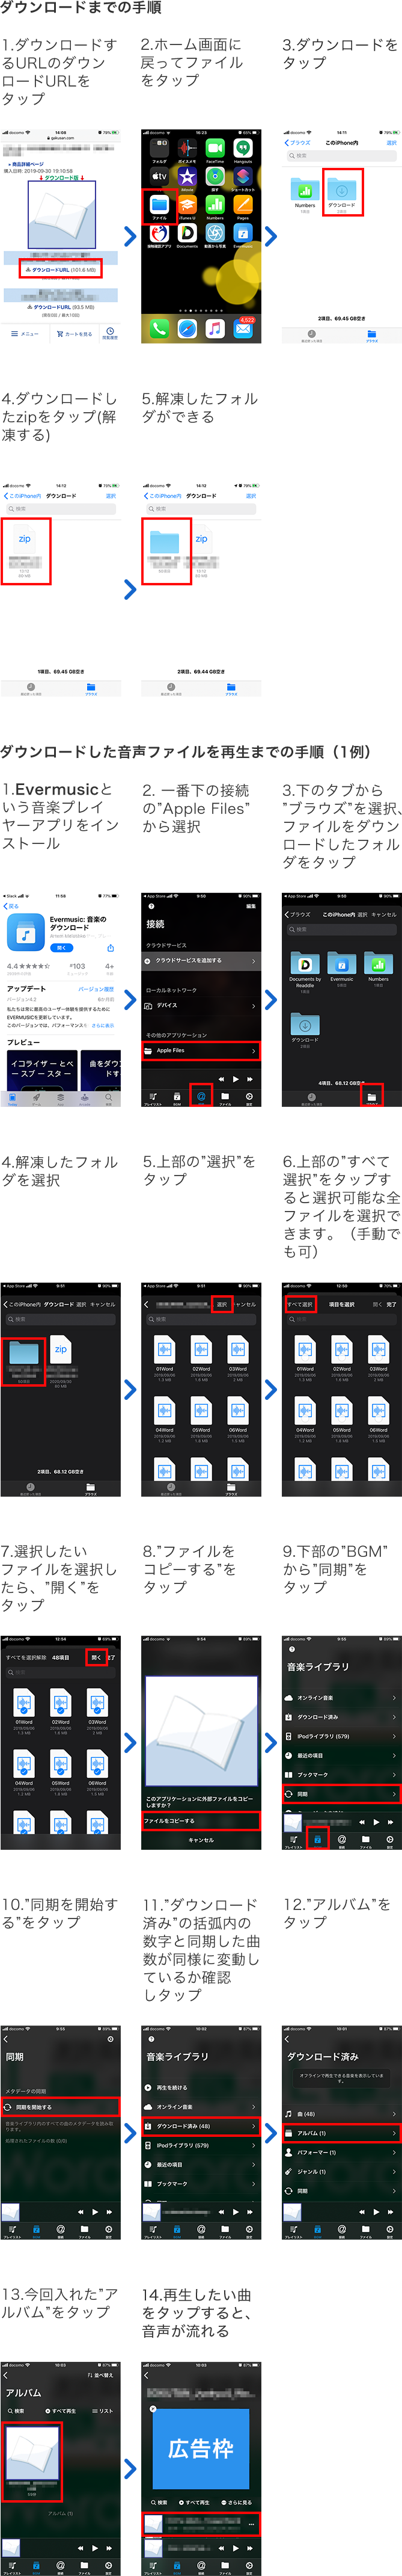Open iPodライブラリ (579) row in step 9
The image size is (402, 2576).
(341, 1736)
